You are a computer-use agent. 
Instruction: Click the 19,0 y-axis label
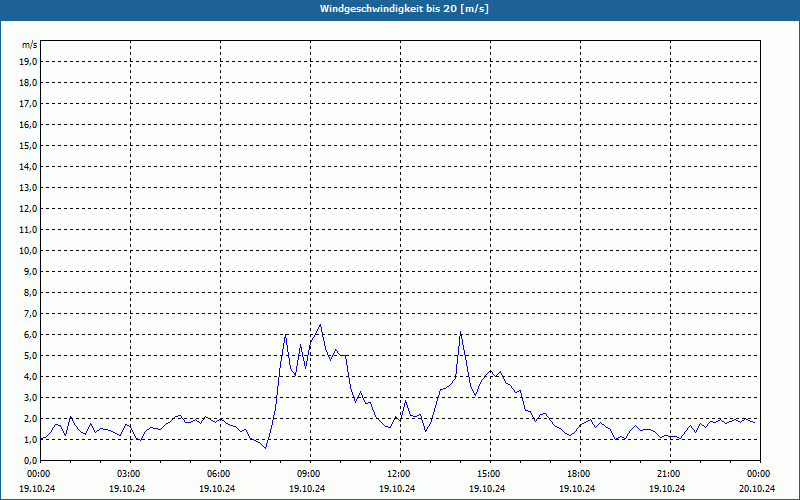[x=27, y=62]
